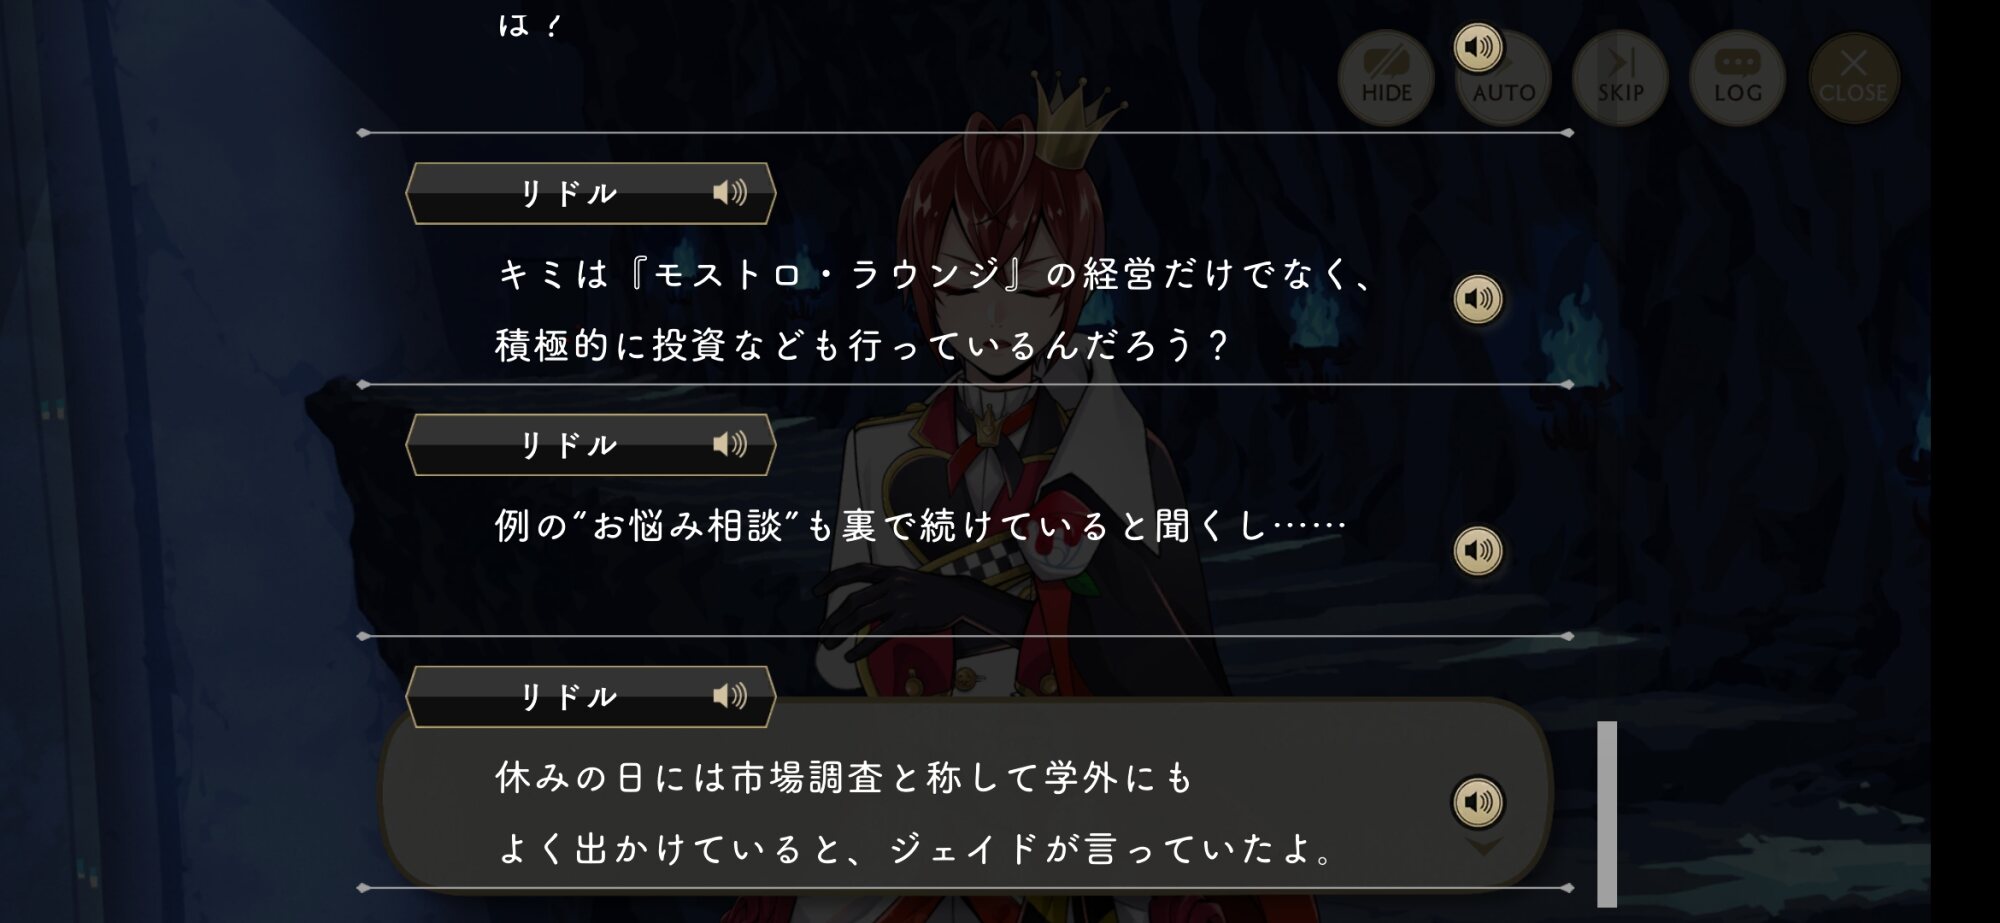Select the highlighted 休みの日には dialogue entry
Screen dimensions: 2000x923
click(965, 793)
